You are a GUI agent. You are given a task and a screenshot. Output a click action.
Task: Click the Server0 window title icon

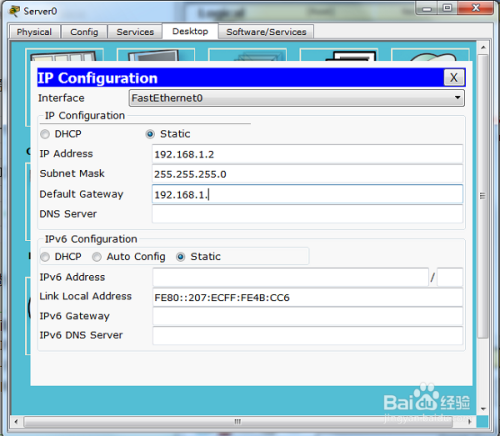point(14,11)
